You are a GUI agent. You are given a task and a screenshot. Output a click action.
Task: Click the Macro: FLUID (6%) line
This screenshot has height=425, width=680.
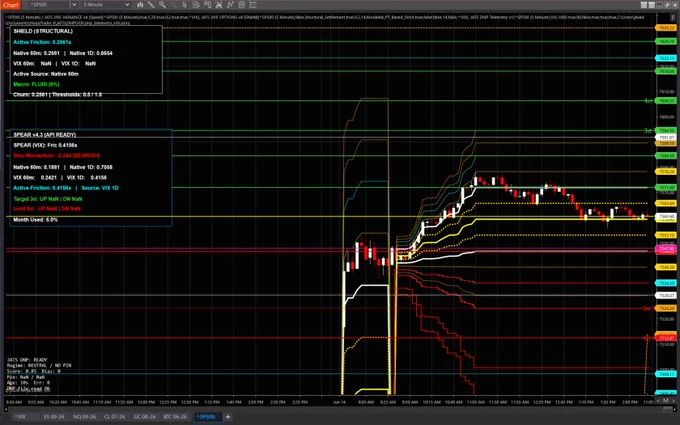(x=36, y=84)
